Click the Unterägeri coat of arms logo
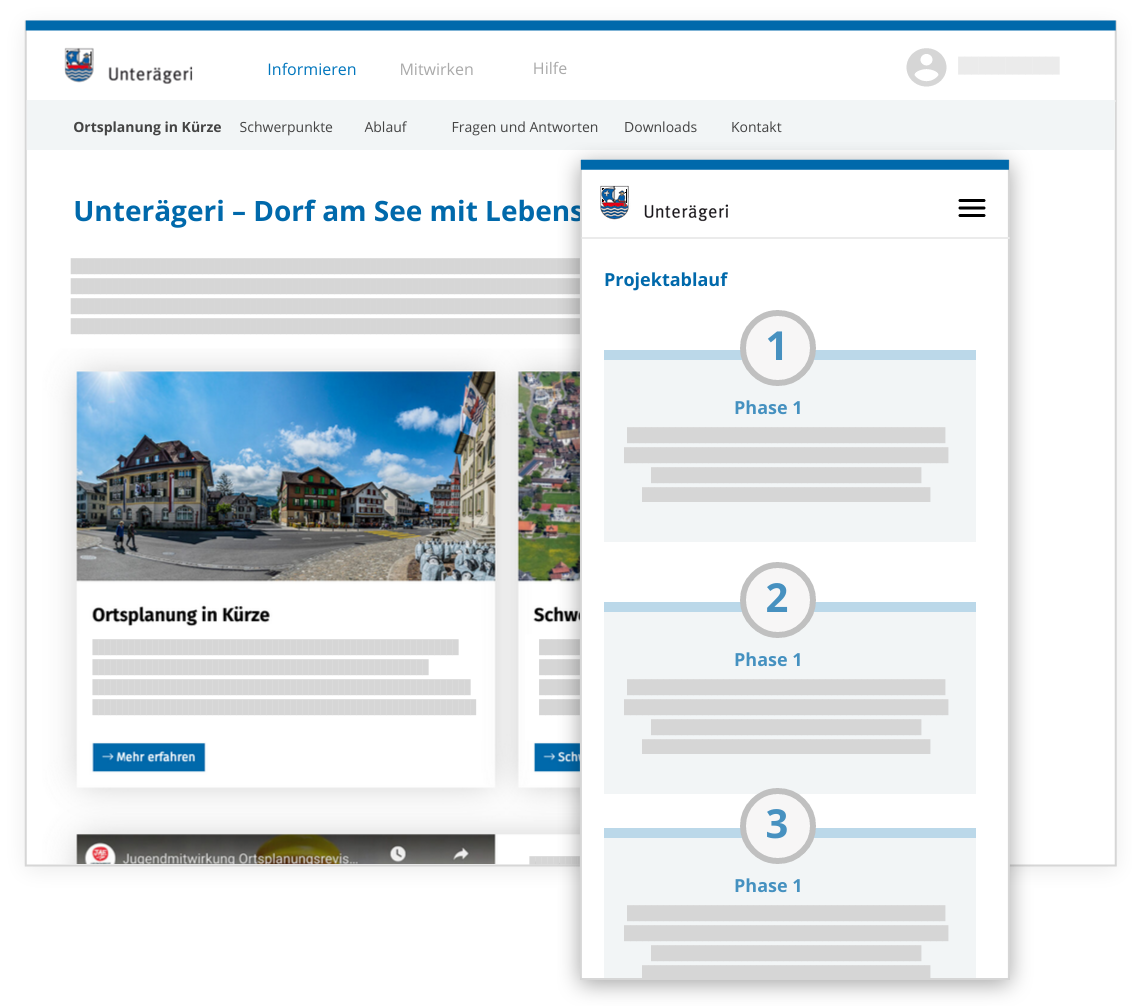This screenshot has height=1006, width=1132. coord(79,63)
